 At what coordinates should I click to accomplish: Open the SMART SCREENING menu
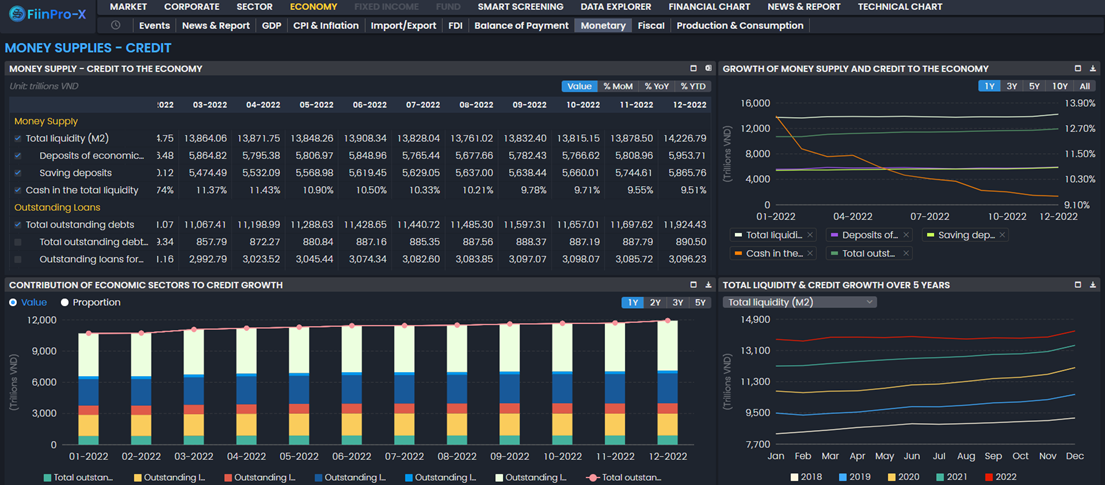pos(520,7)
